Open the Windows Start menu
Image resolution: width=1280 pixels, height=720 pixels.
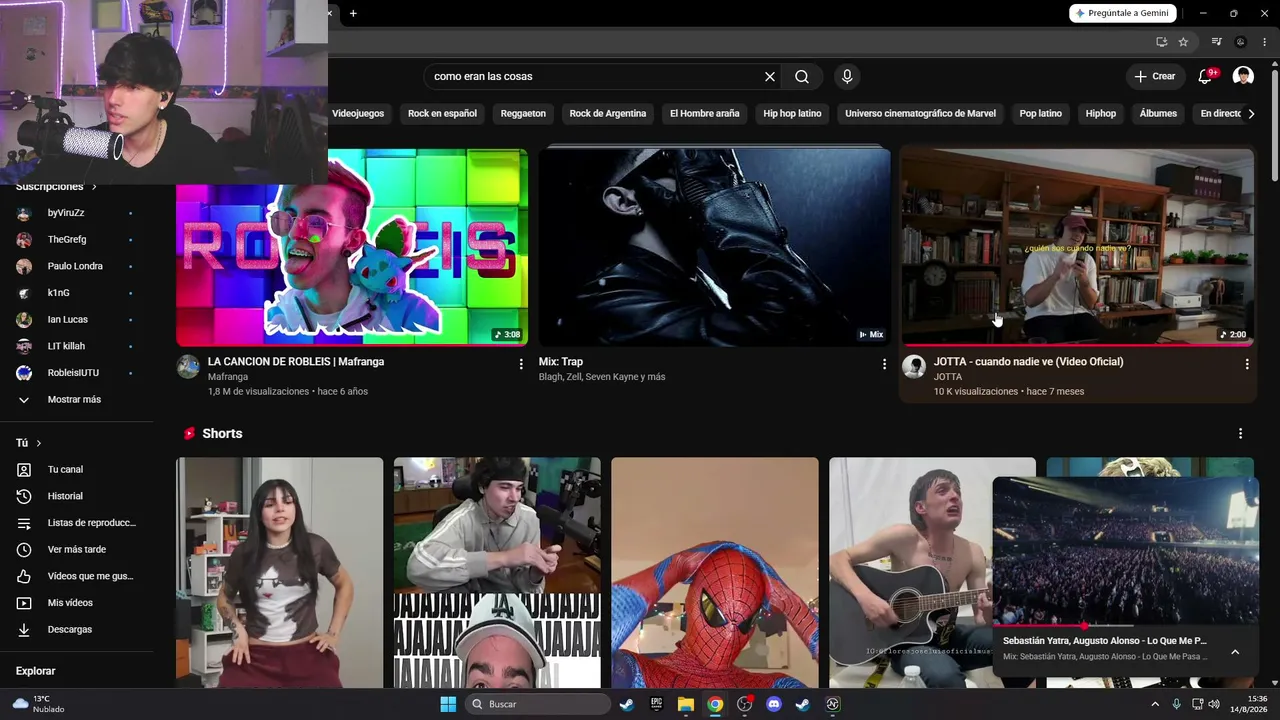click(x=448, y=704)
